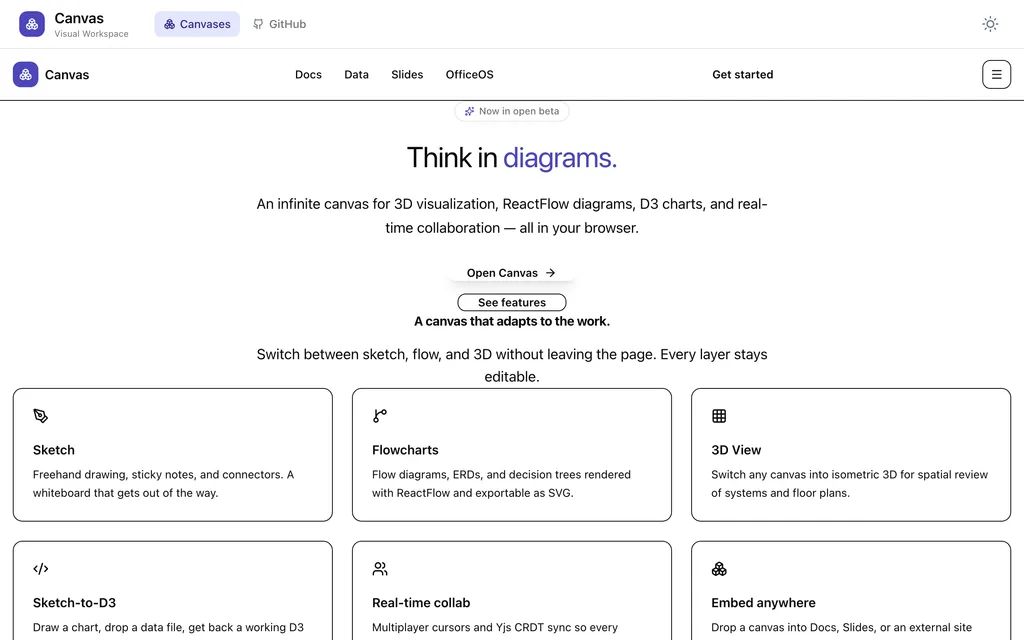Select the Flowcharts card title
The image size is (1024, 640).
coord(405,450)
